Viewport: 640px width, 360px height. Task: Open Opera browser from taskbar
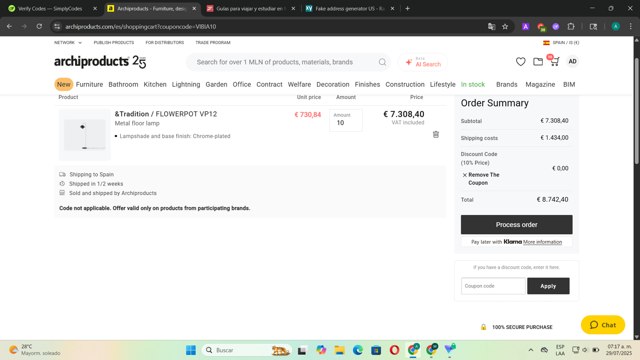(x=394, y=350)
